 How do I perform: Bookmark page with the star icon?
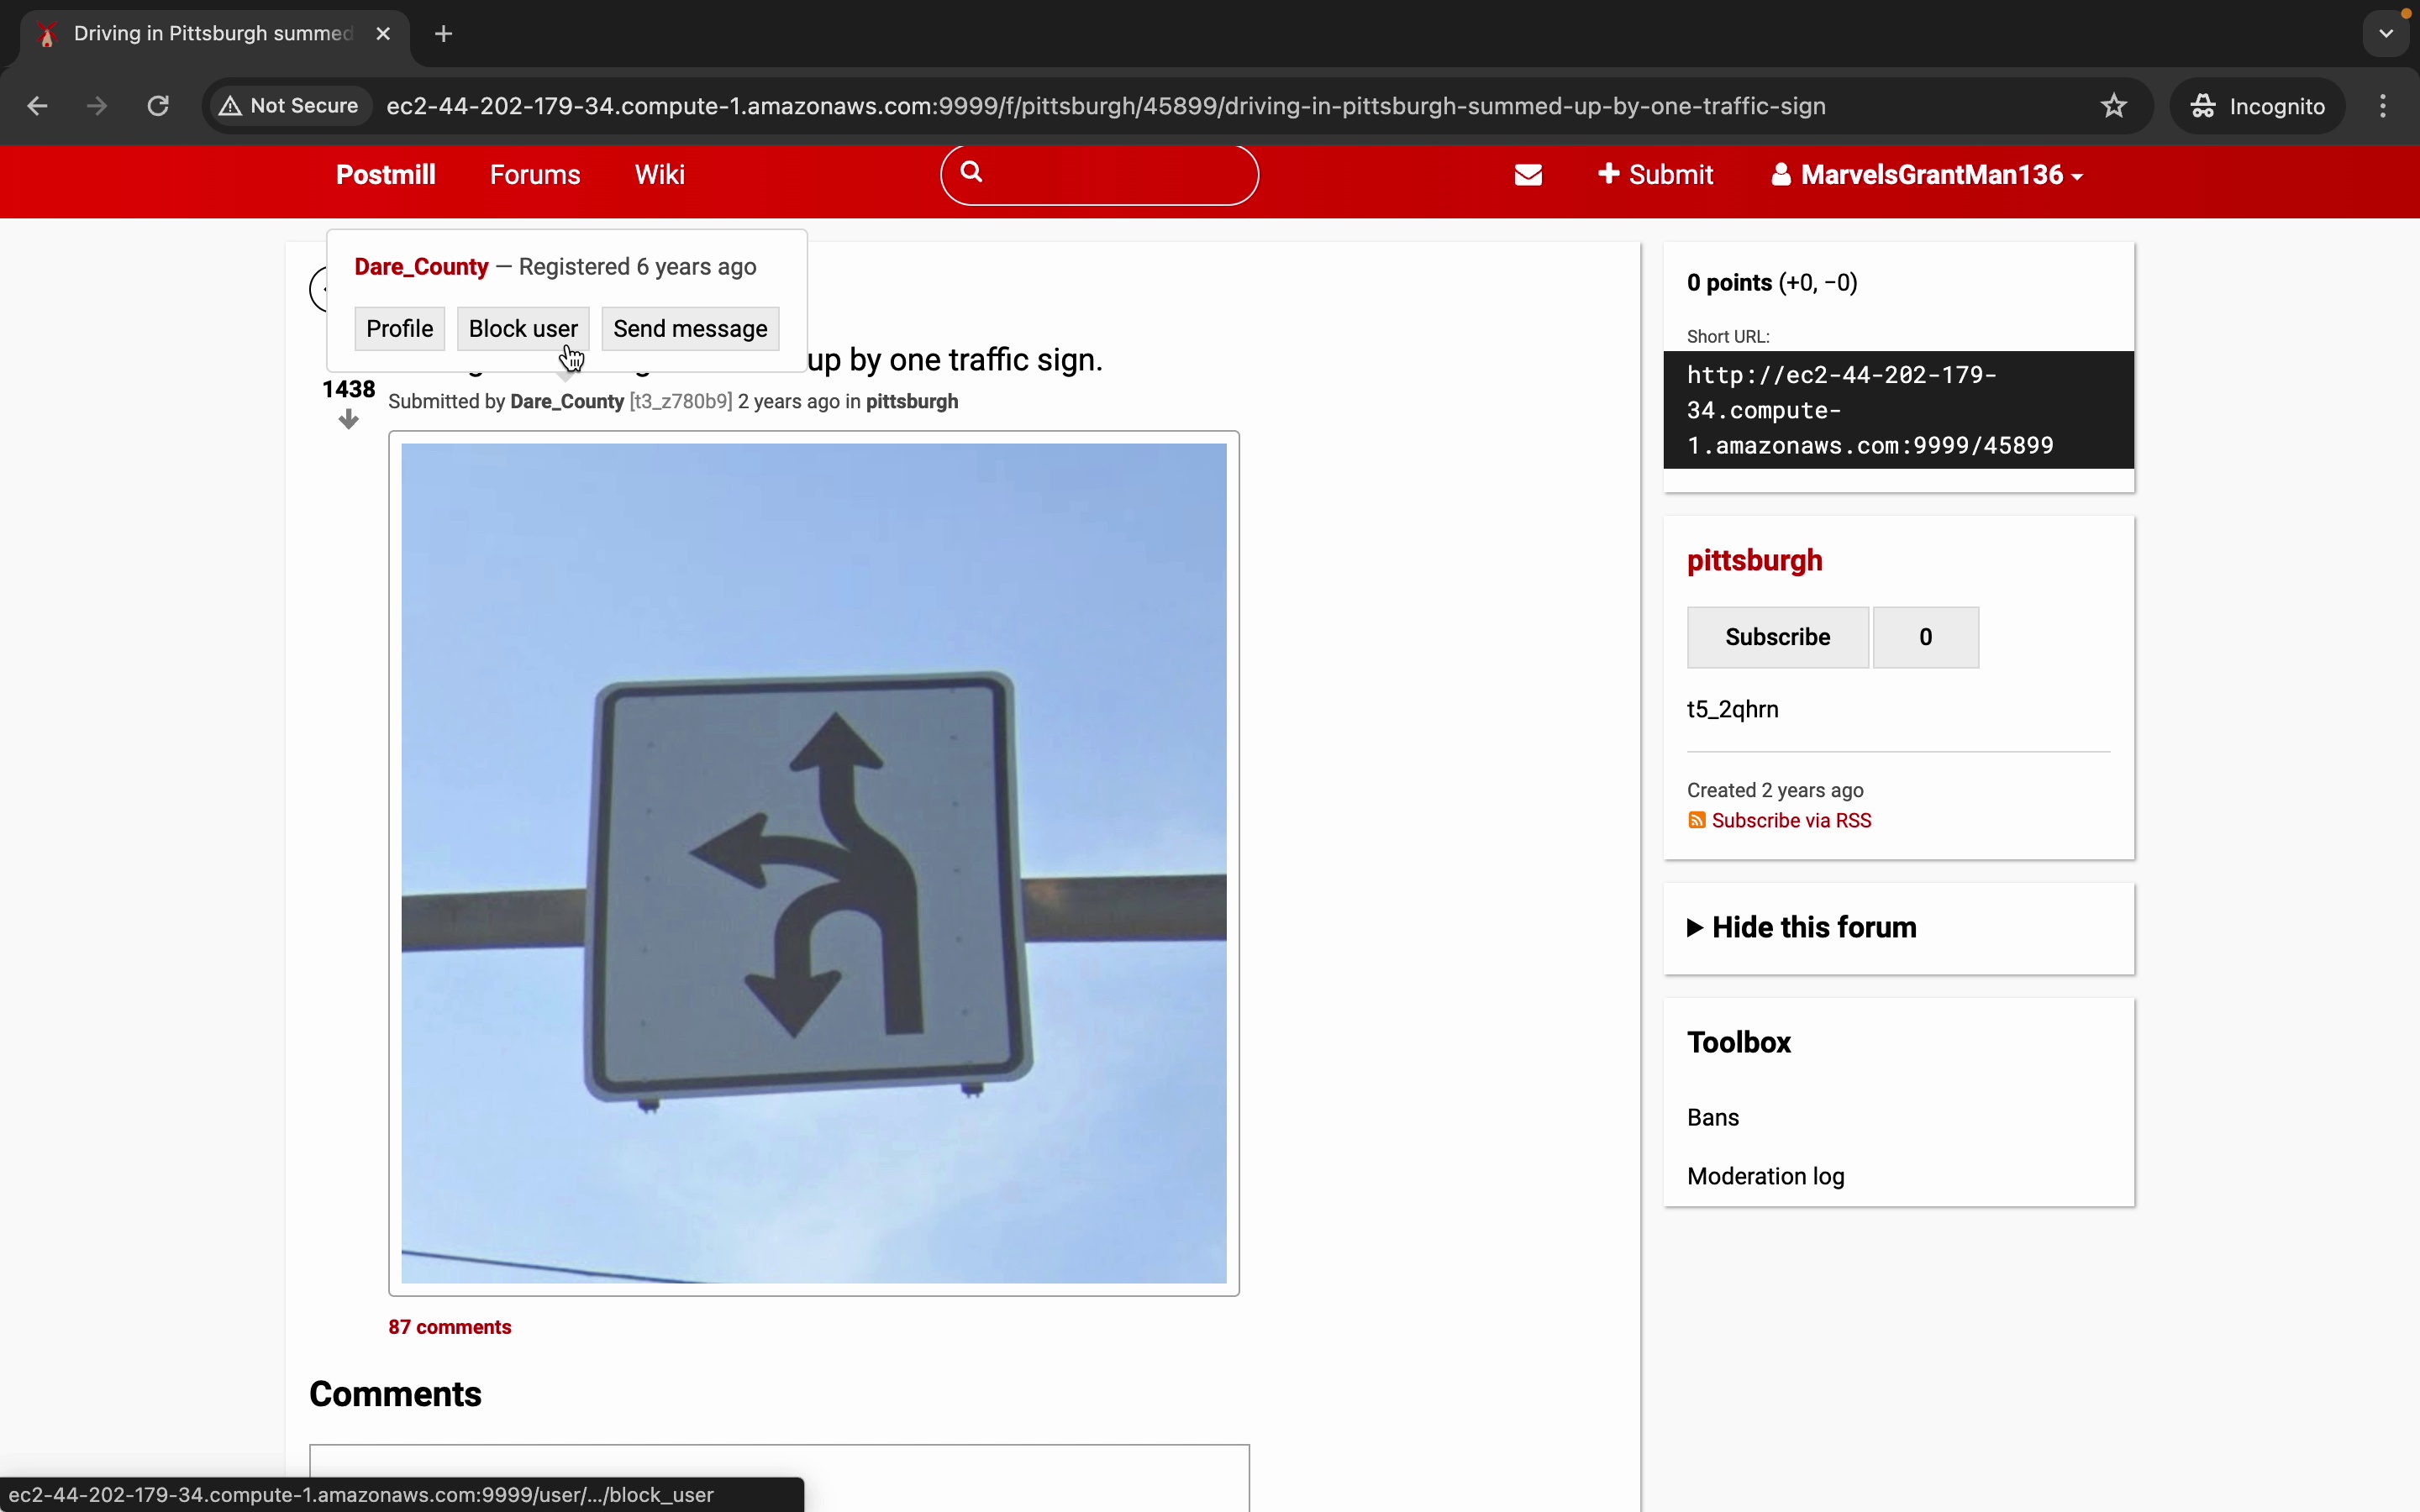(2113, 106)
